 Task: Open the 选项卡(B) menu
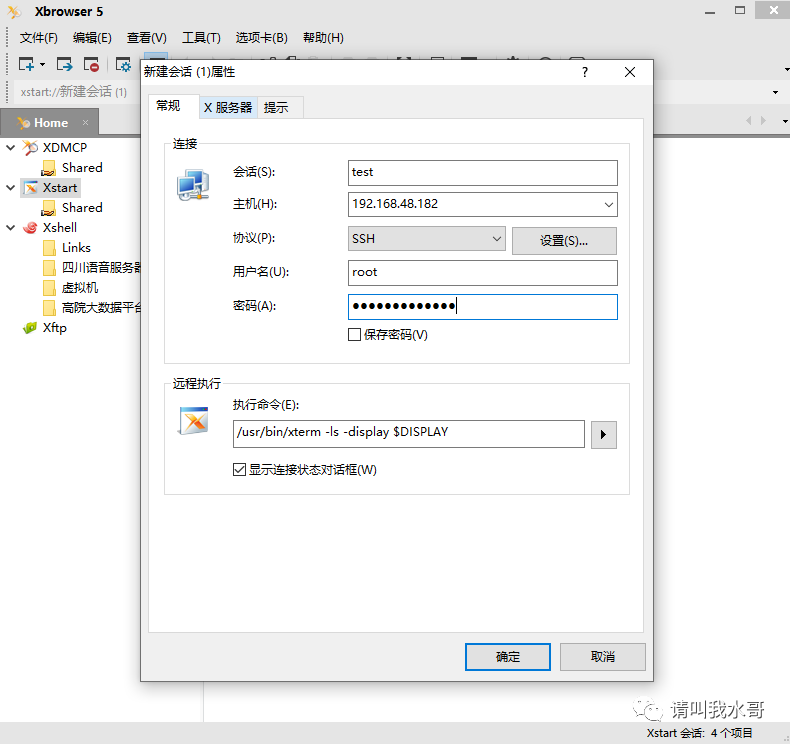click(x=261, y=38)
